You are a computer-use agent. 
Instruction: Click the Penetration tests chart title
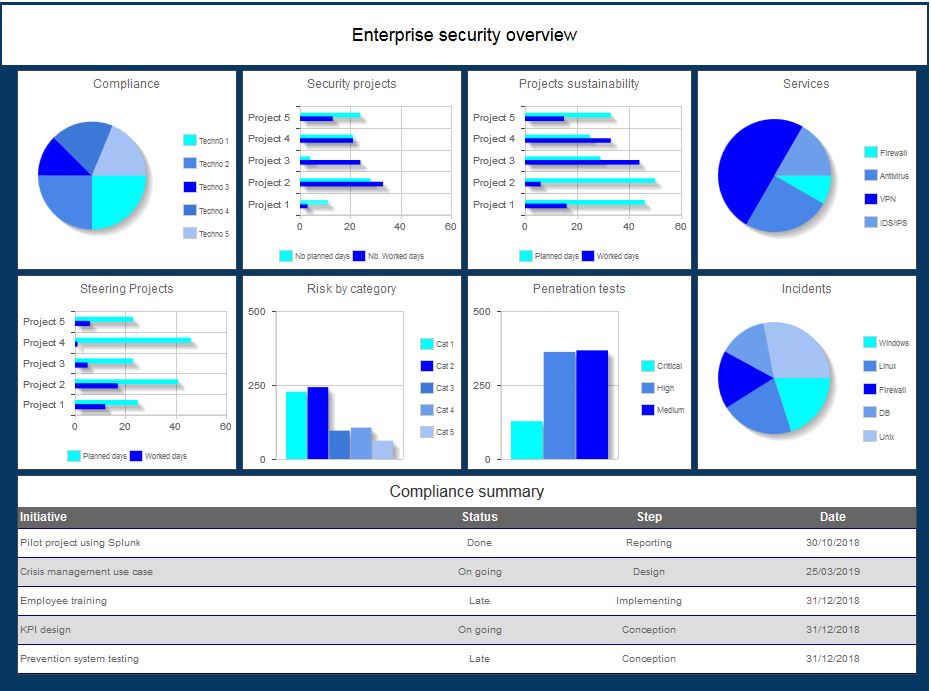pos(579,289)
